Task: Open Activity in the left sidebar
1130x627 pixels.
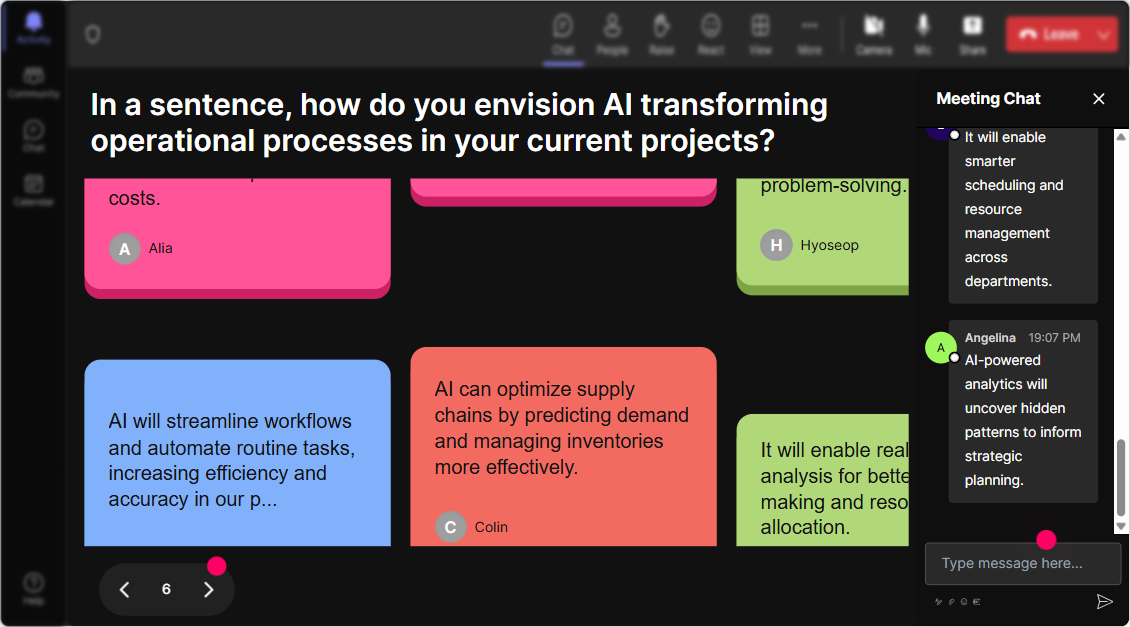Action: [x=34, y=29]
